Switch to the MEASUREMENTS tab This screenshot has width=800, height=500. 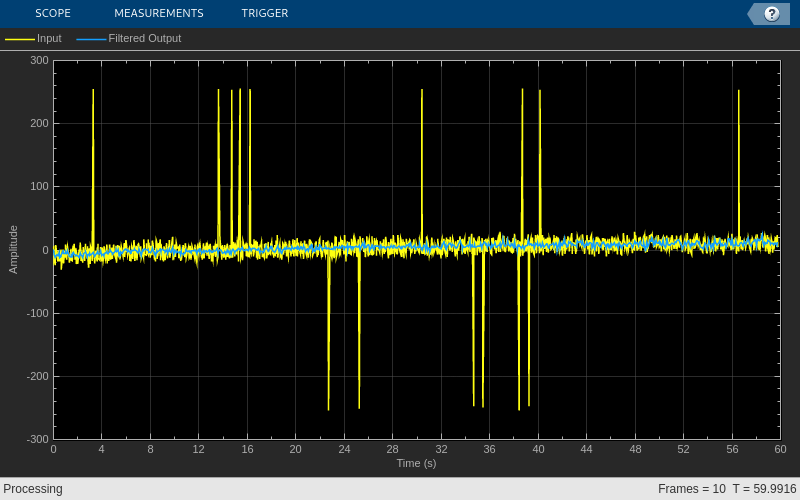(159, 13)
